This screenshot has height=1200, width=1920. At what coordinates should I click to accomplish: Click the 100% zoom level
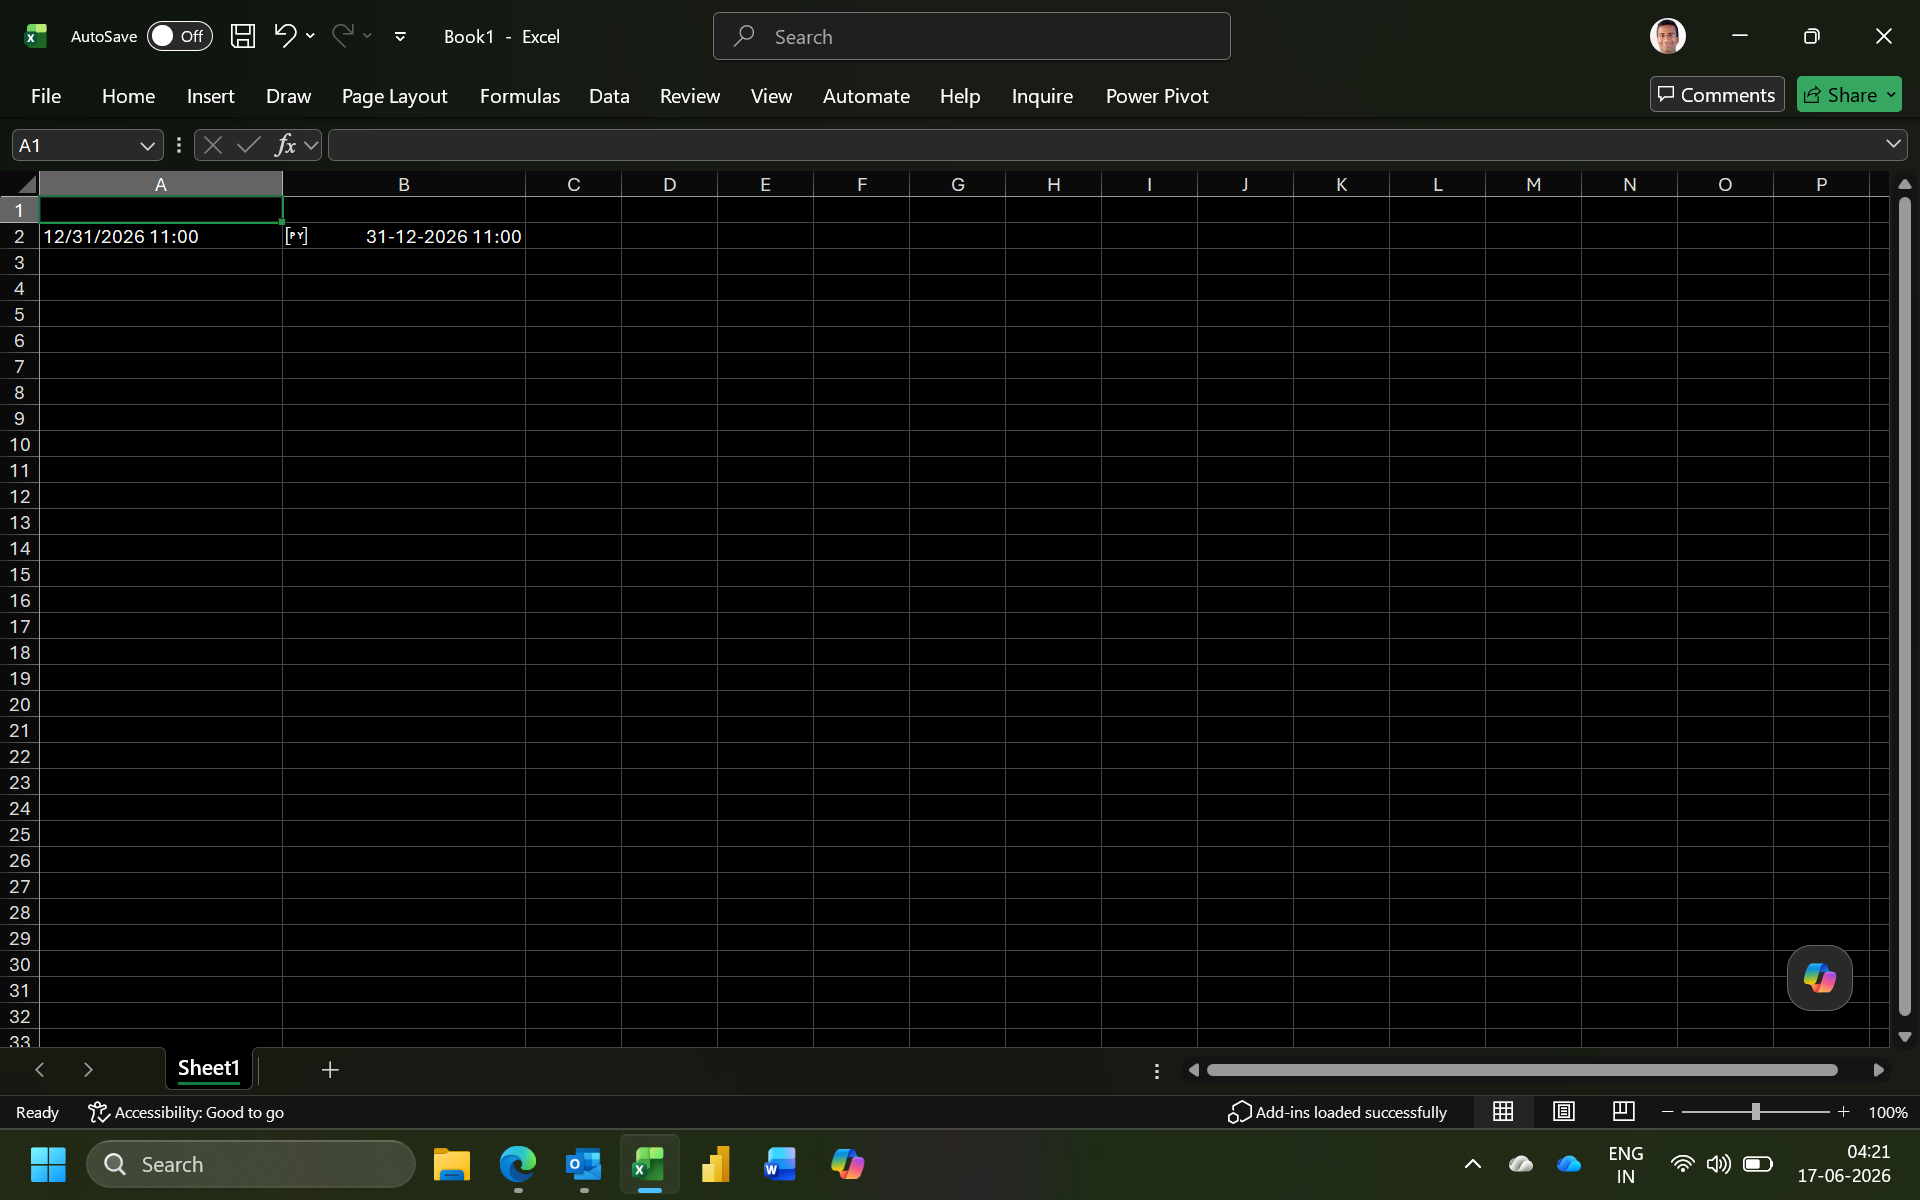(x=1887, y=1112)
